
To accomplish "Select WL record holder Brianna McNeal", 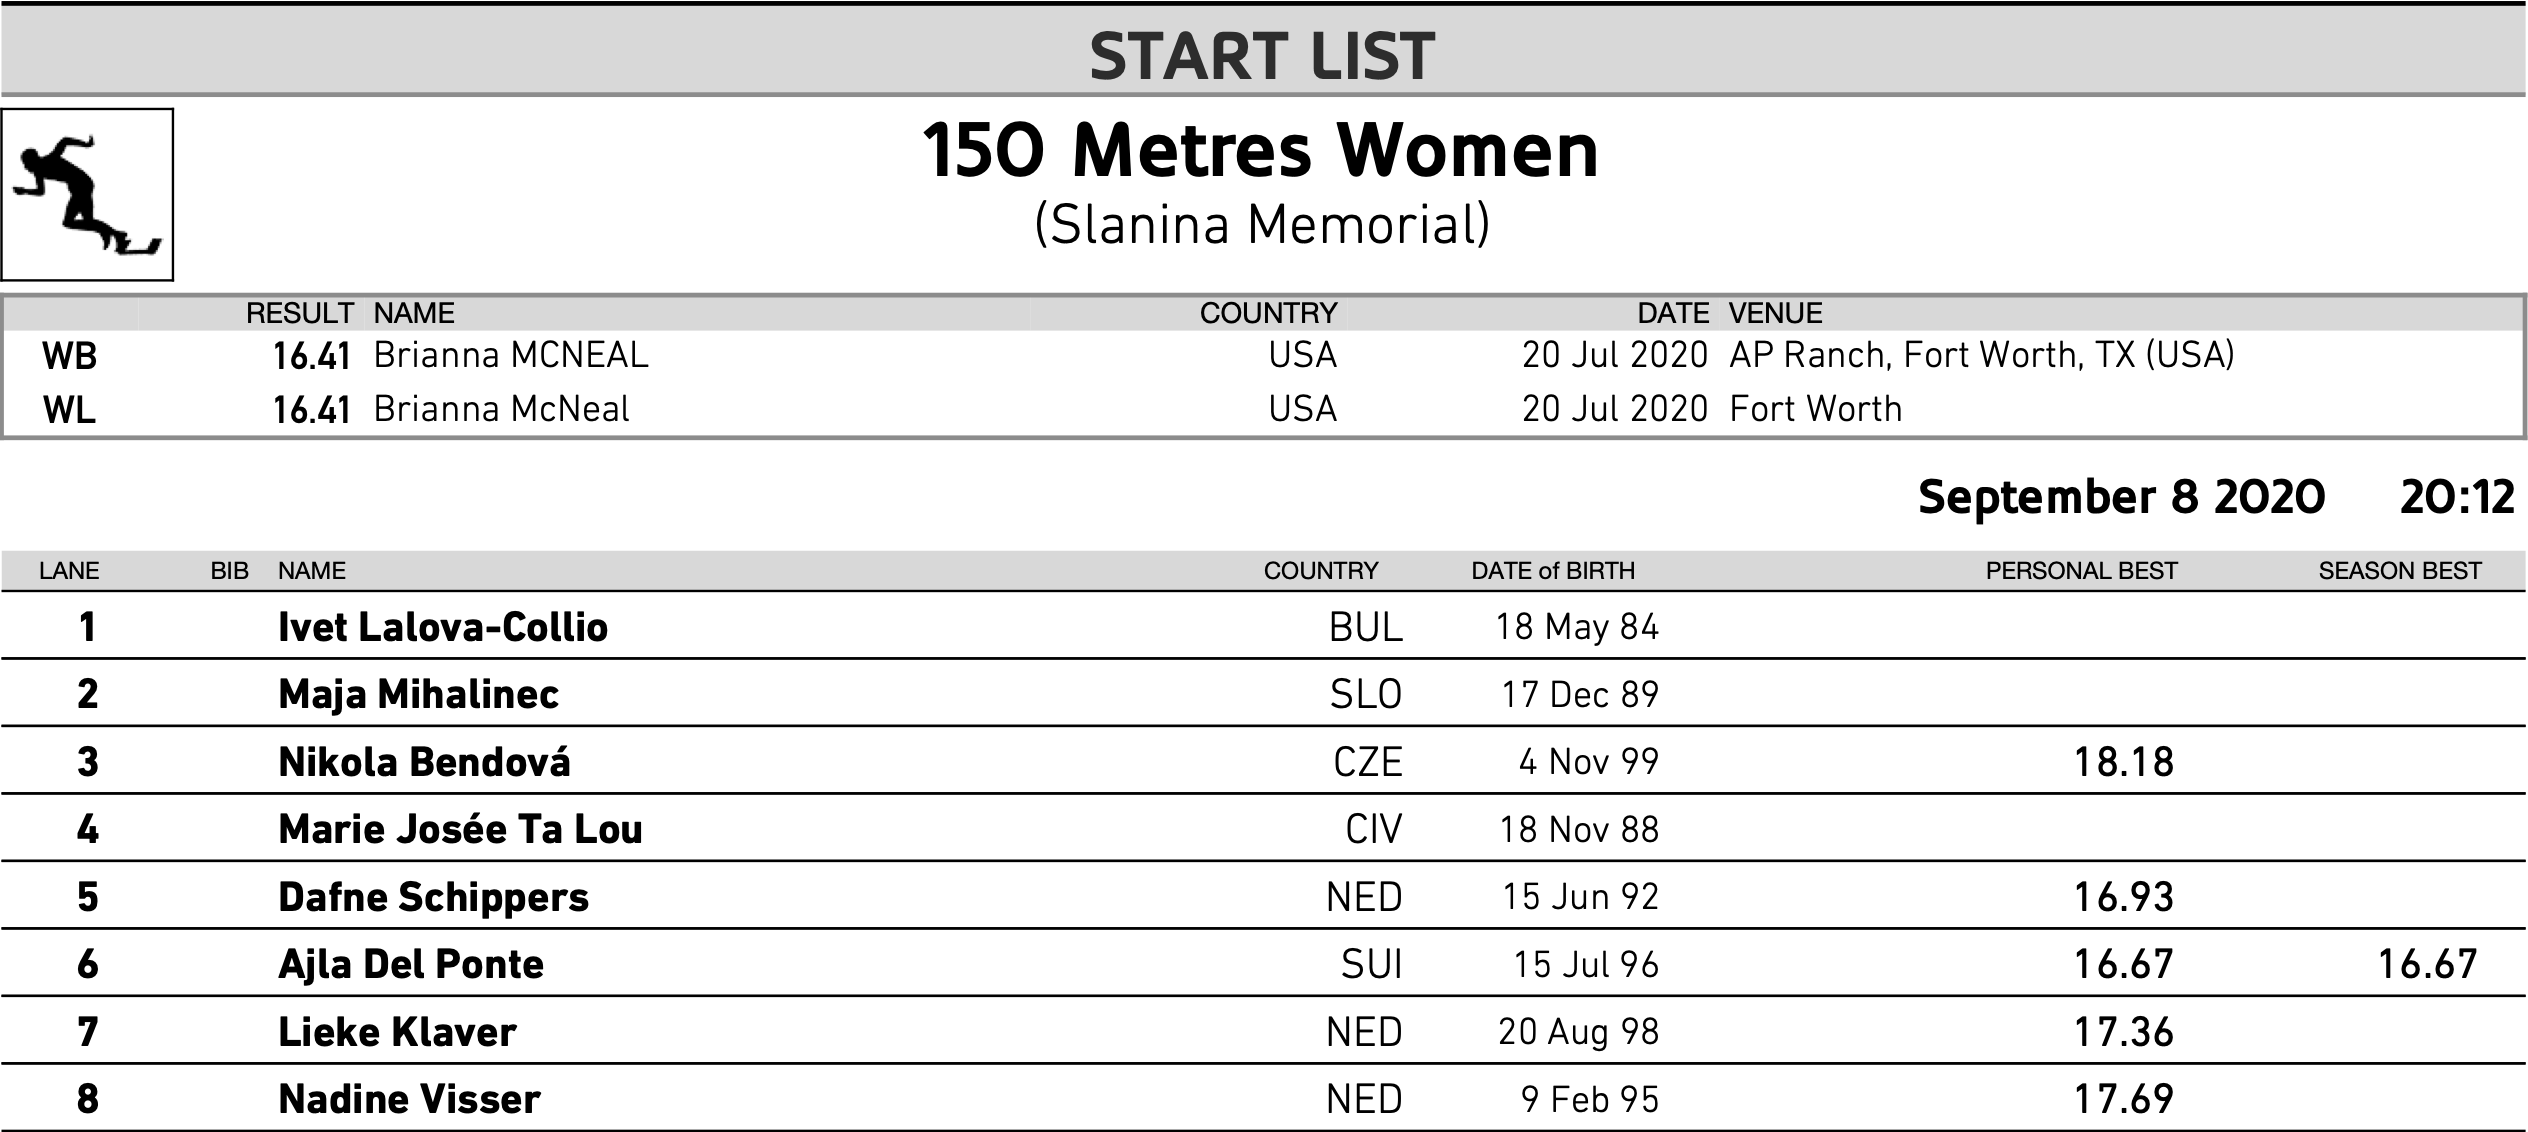I will [502, 409].
